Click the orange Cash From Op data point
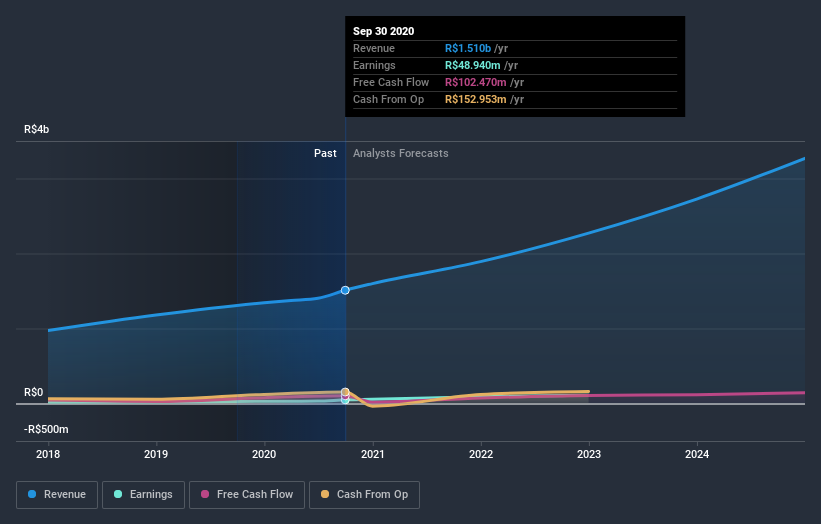Screen dimensions: 821x524 pyautogui.click(x=345, y=392)
